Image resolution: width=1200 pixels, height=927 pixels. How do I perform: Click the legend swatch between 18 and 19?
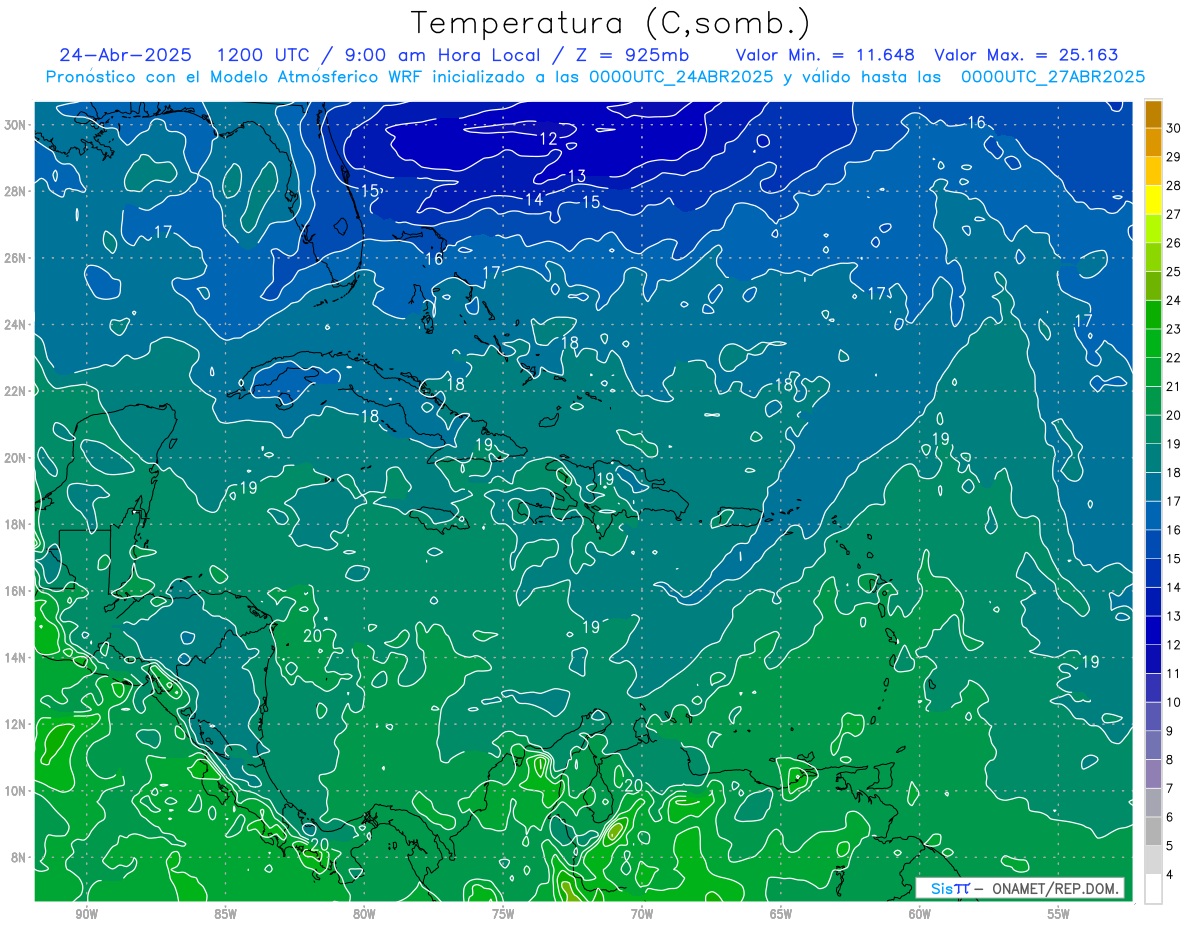click(1153, 459)
